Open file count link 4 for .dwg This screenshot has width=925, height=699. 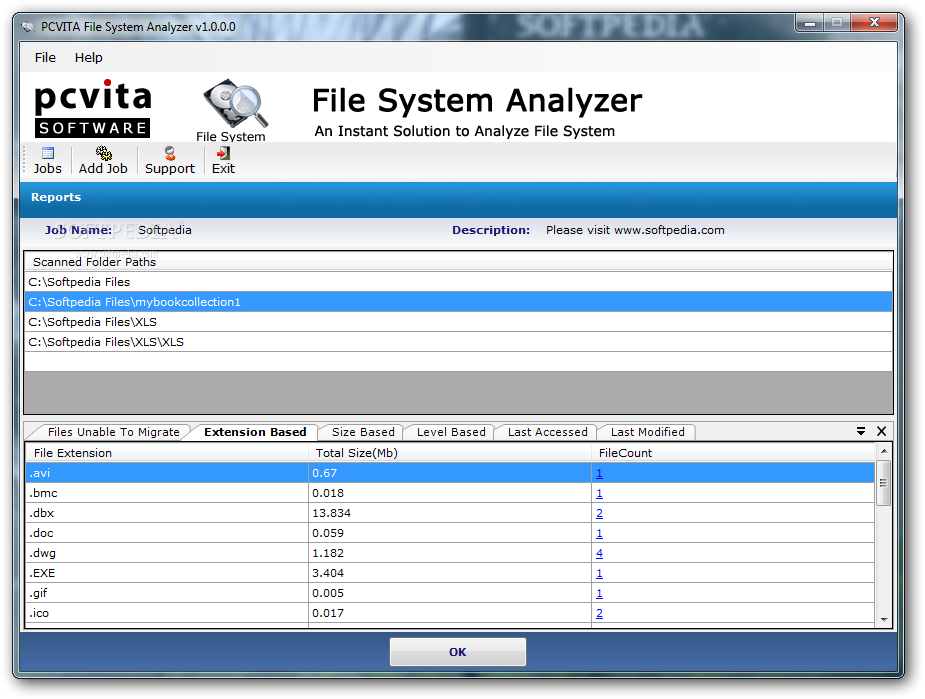[x=599, y=553]
